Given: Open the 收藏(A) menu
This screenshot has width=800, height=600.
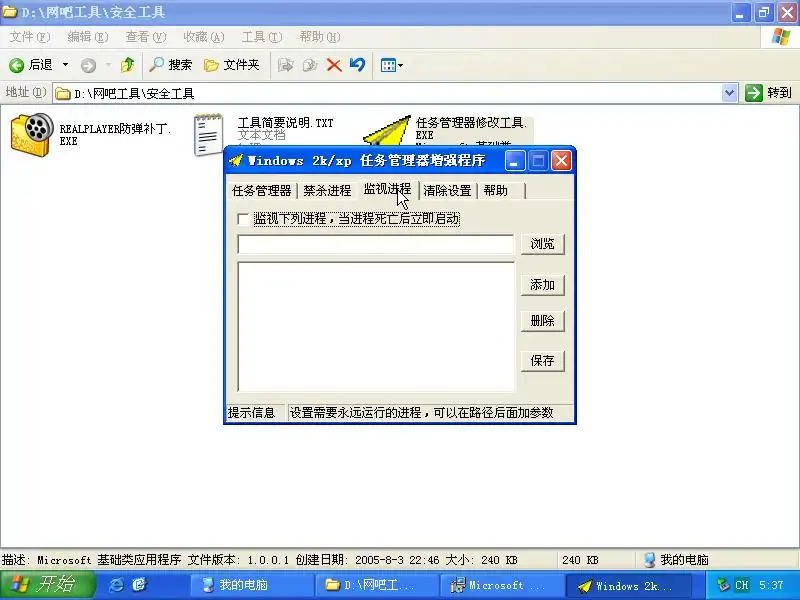Looking at the screenshot, I should pos(204,37).
